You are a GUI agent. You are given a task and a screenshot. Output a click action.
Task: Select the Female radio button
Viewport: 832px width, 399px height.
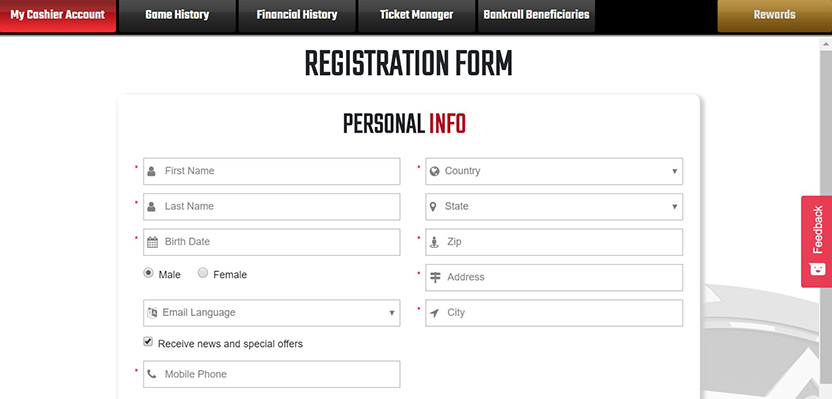tap(203, 273)
